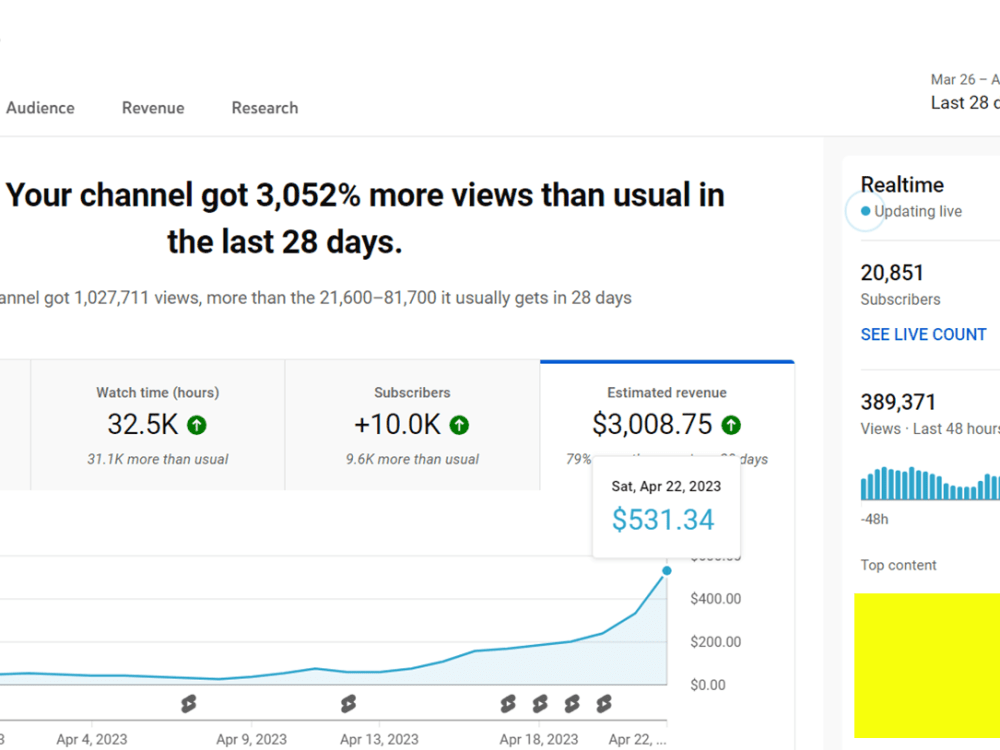Click the green up arrow beside +10.0K subscribers
Viewport: 1000px width, 750px height.
(459, 425)
